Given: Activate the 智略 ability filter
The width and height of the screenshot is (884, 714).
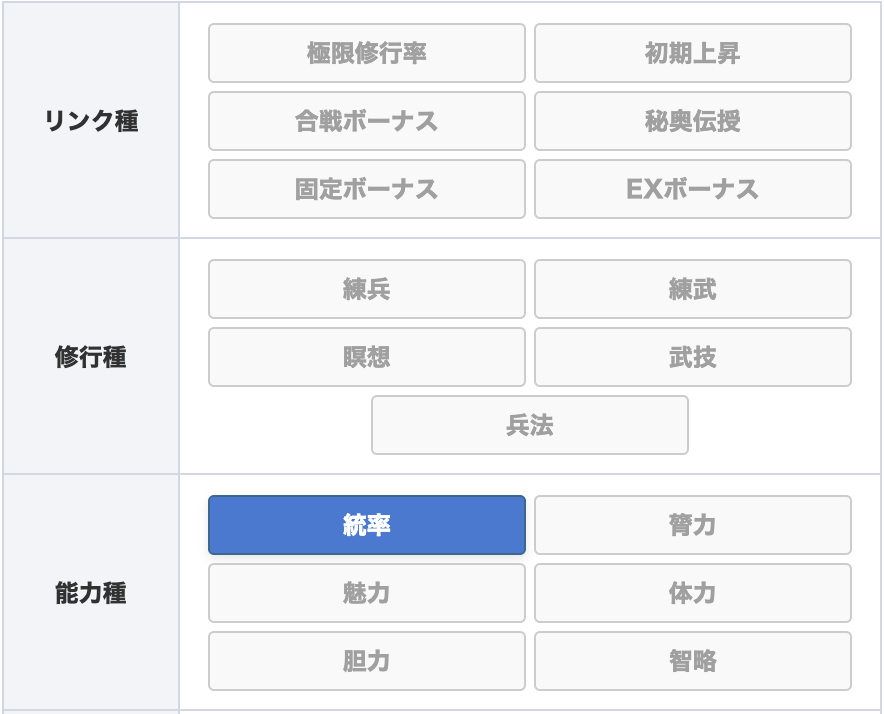Looking at the screenshot, I should click(693, 661).
